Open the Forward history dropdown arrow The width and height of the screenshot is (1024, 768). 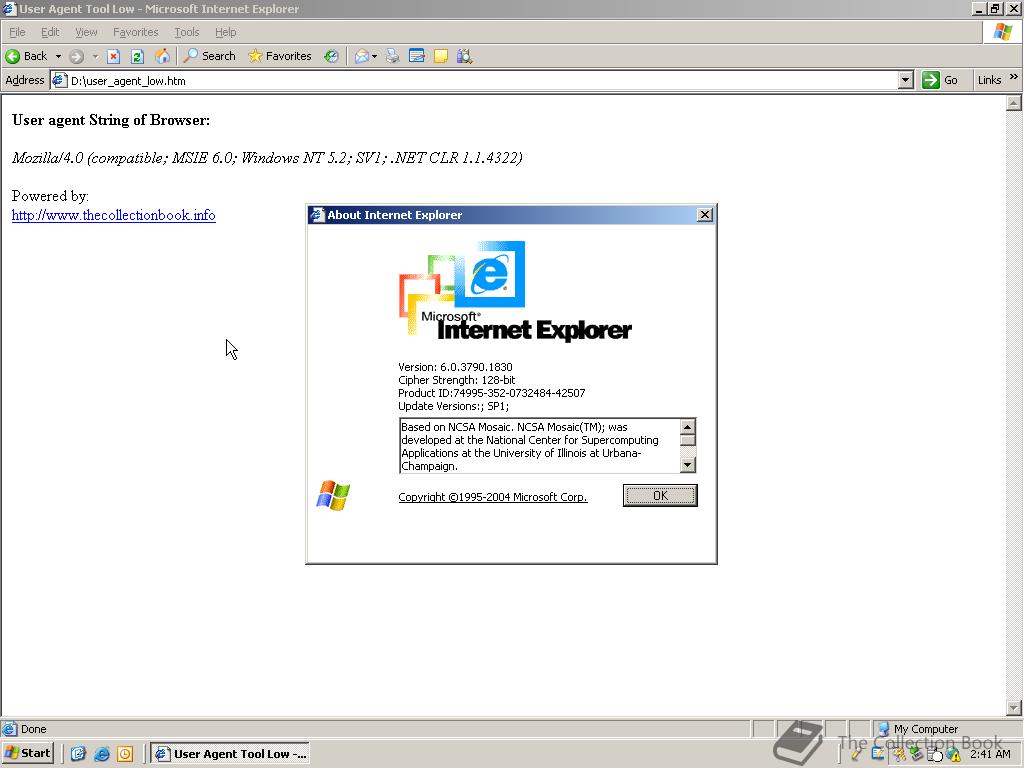click(95, 56)
